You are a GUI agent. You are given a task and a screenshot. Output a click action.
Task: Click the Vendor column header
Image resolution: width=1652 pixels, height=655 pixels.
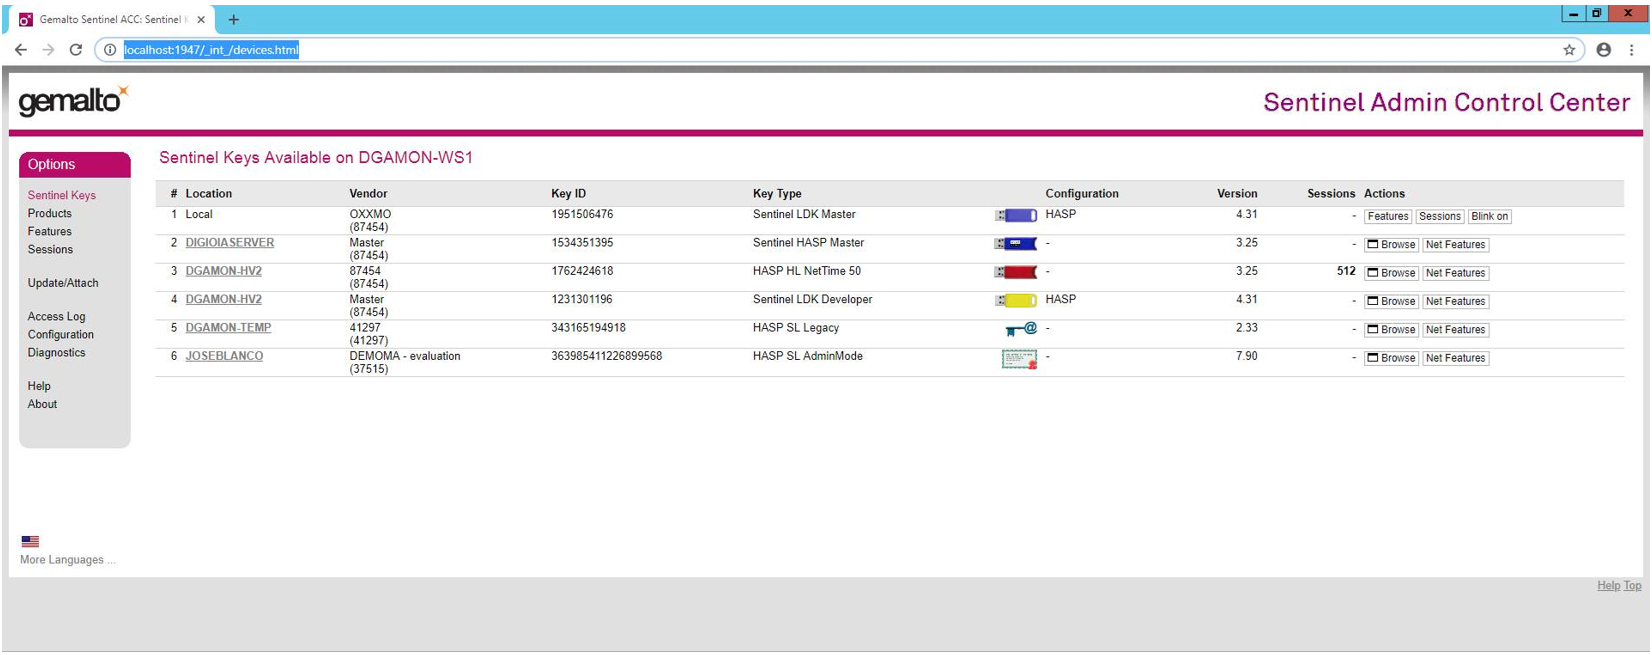pyautogui.click(x=368, y=194)
